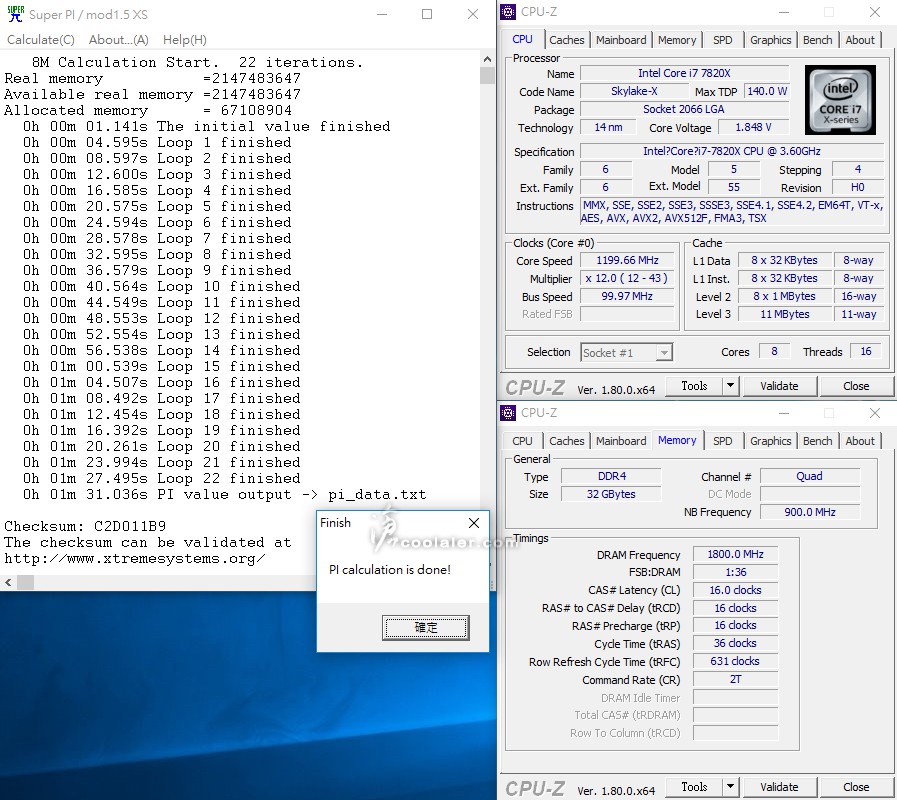Open the Mainboard tab in lower CPU-Z window
897x800 pixels.
(x=621, y=441)
